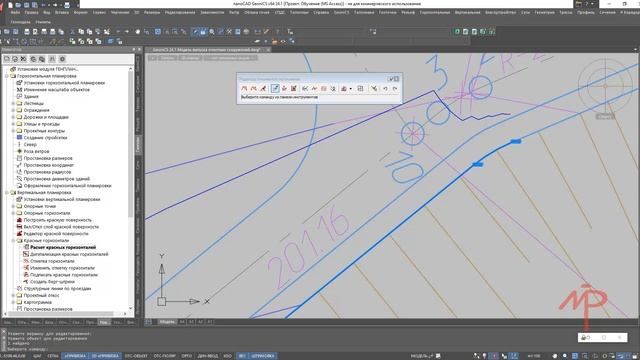Screen dimensions: 640x360
Task: Click 'Подписать красные горизонтали' icon
Action: point(26,275)
